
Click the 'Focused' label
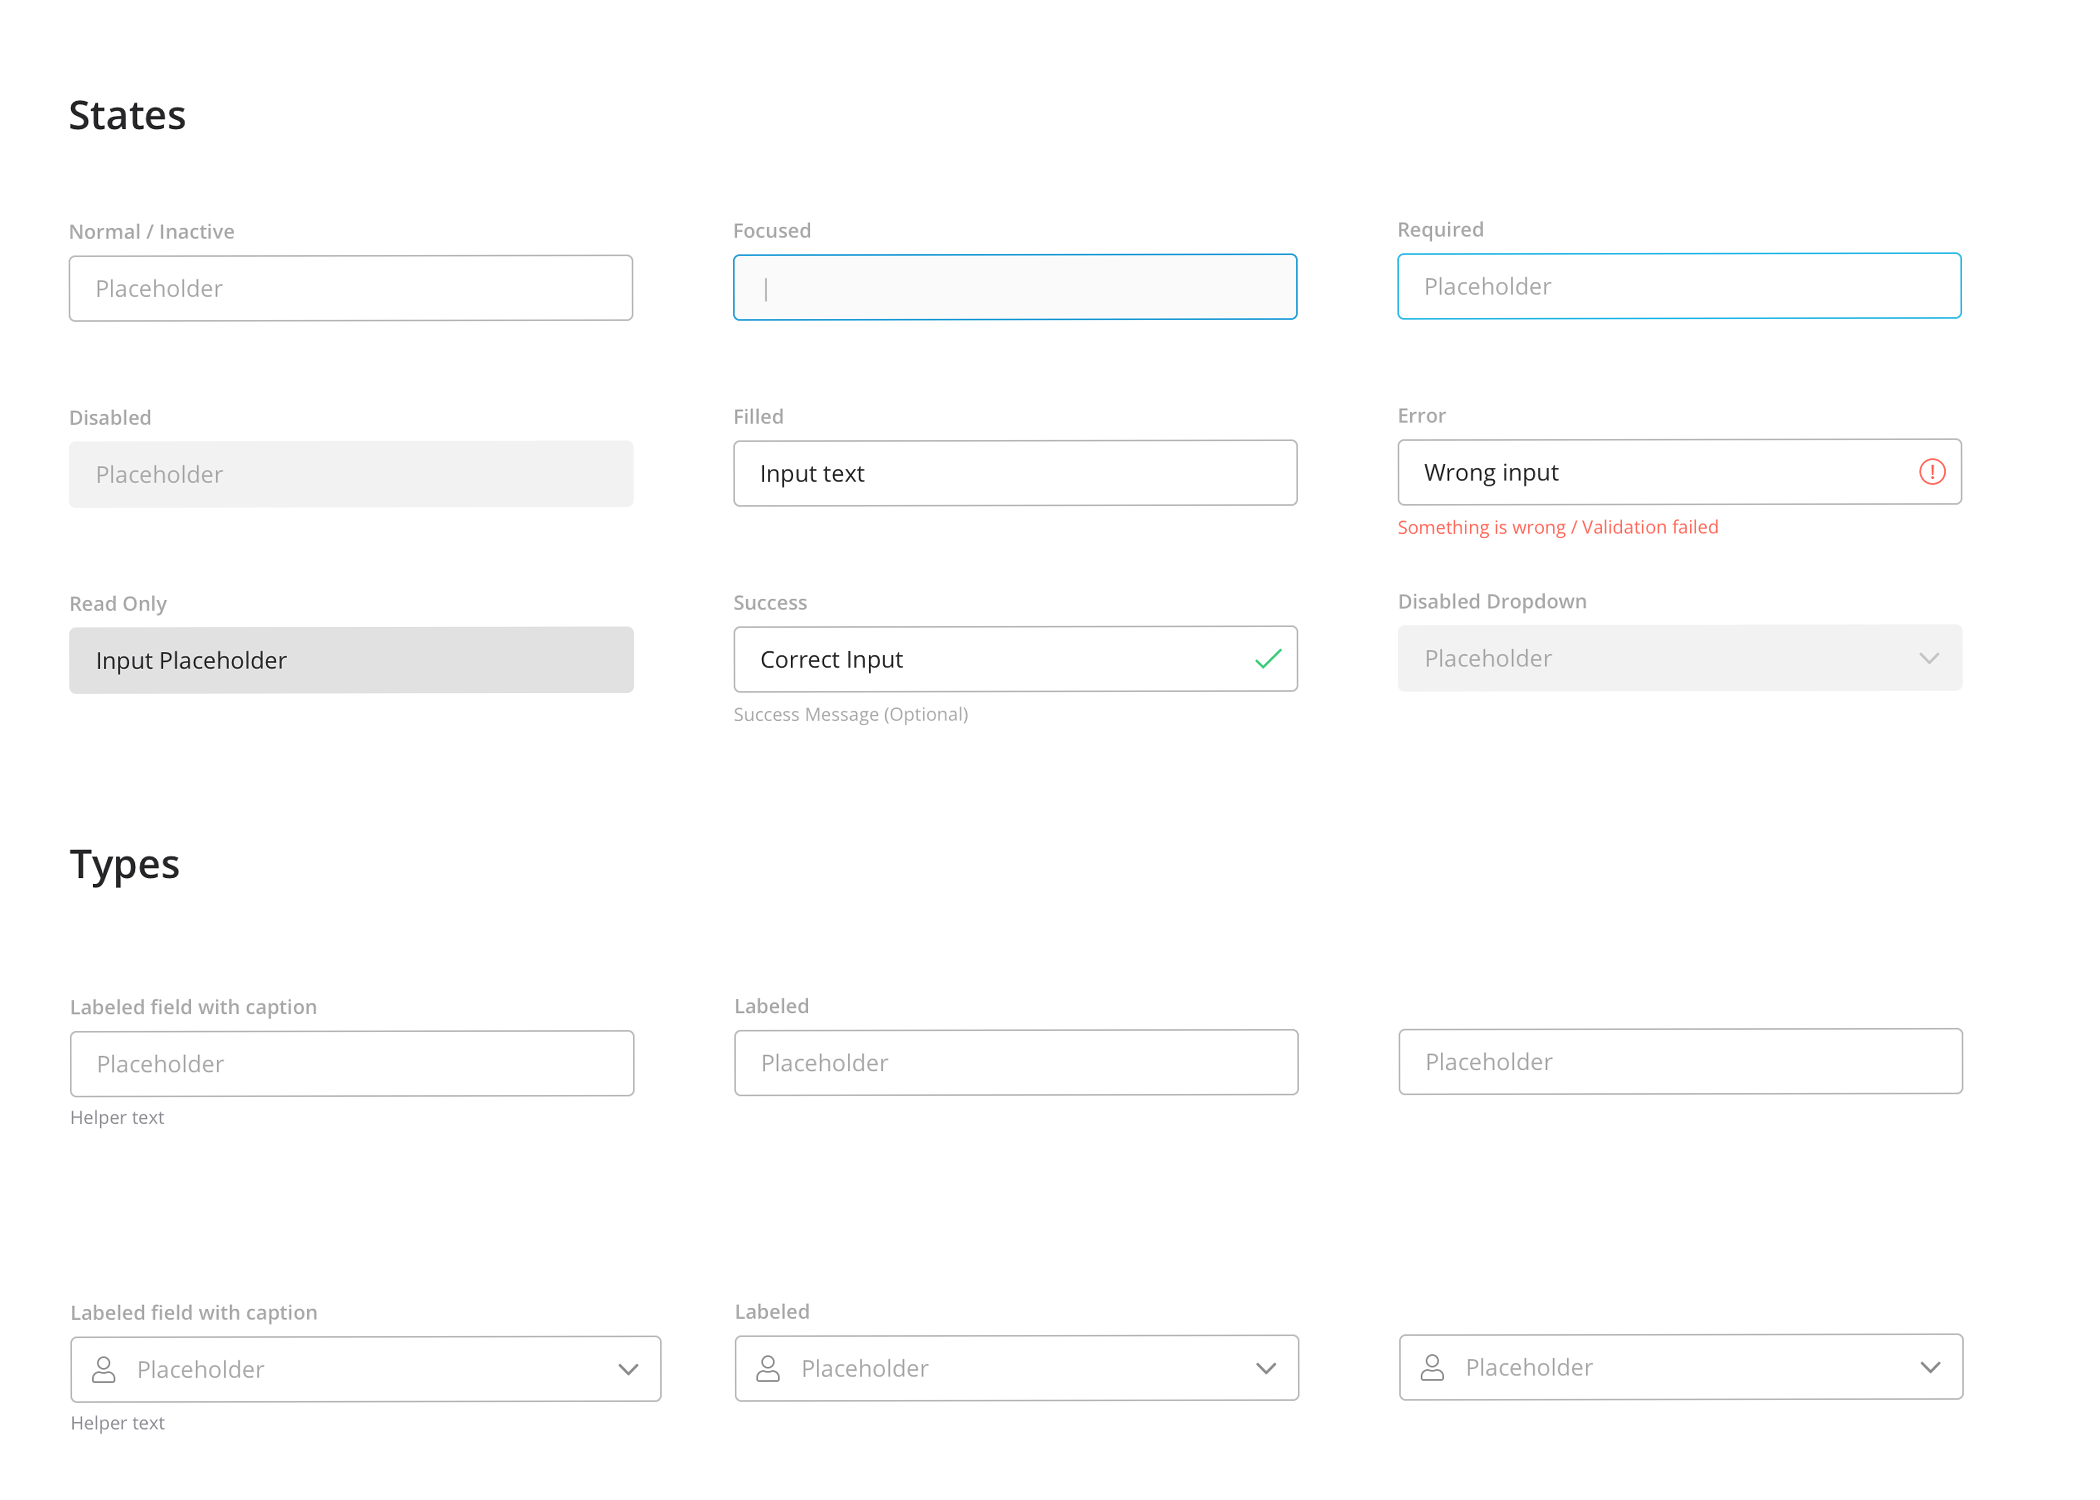coord(771,231)
